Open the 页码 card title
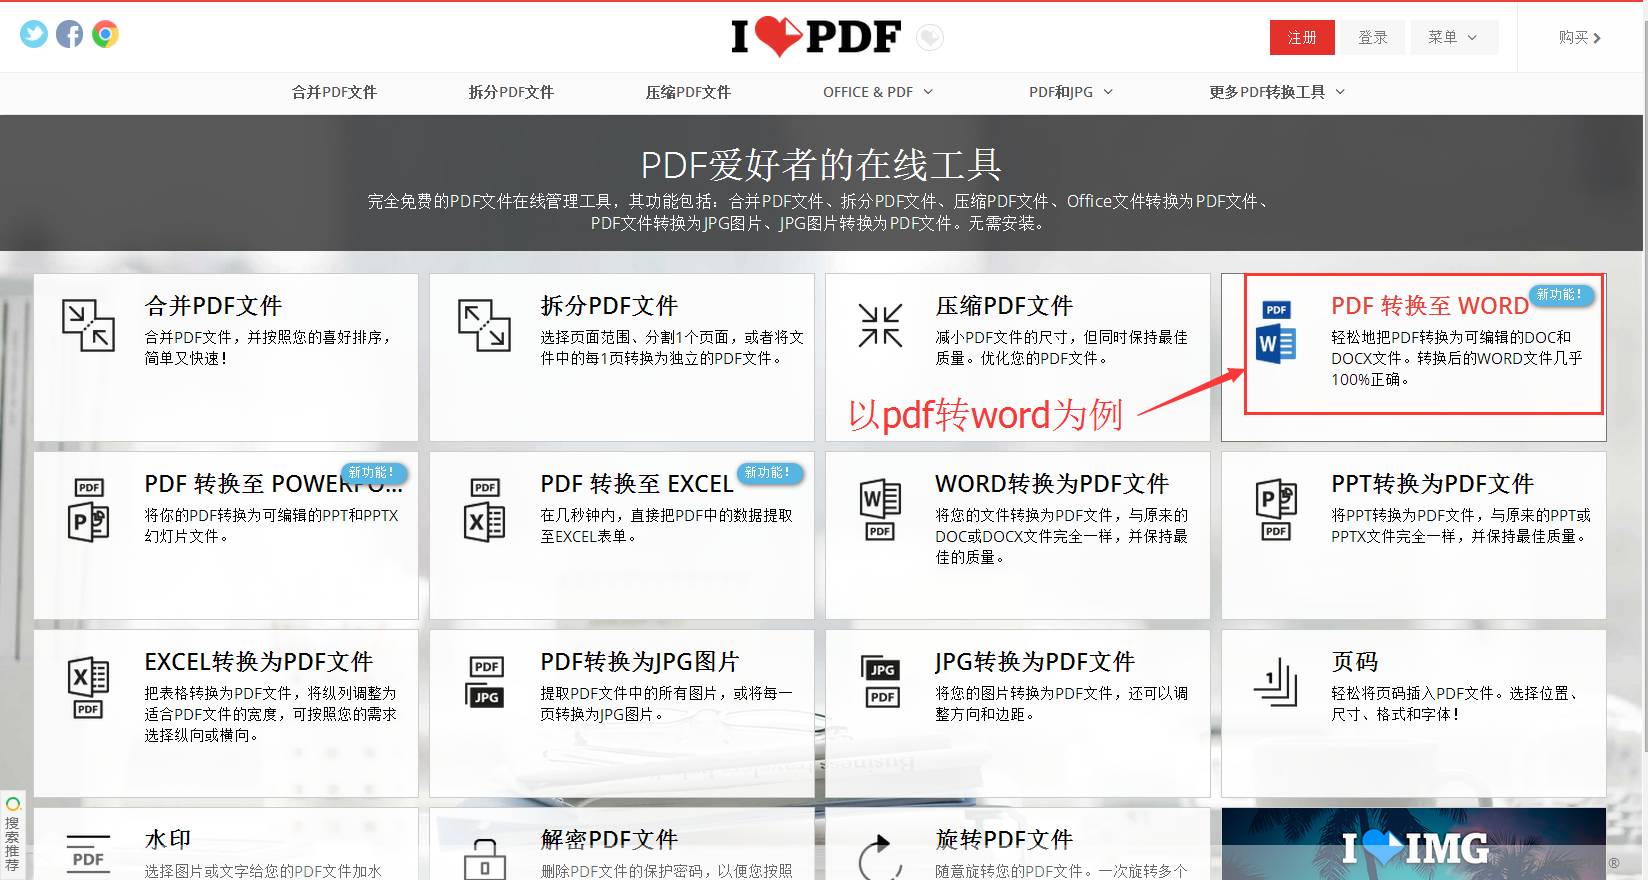 (1355, 661)
